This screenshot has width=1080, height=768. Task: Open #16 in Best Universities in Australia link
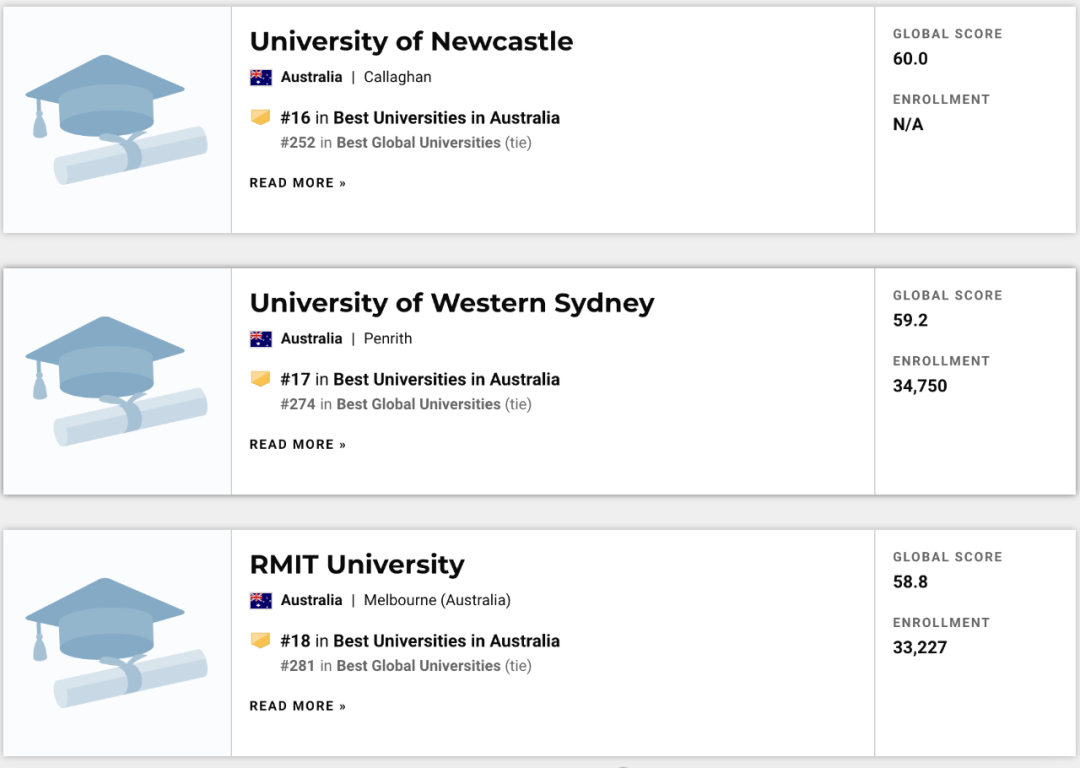[420, 118]
